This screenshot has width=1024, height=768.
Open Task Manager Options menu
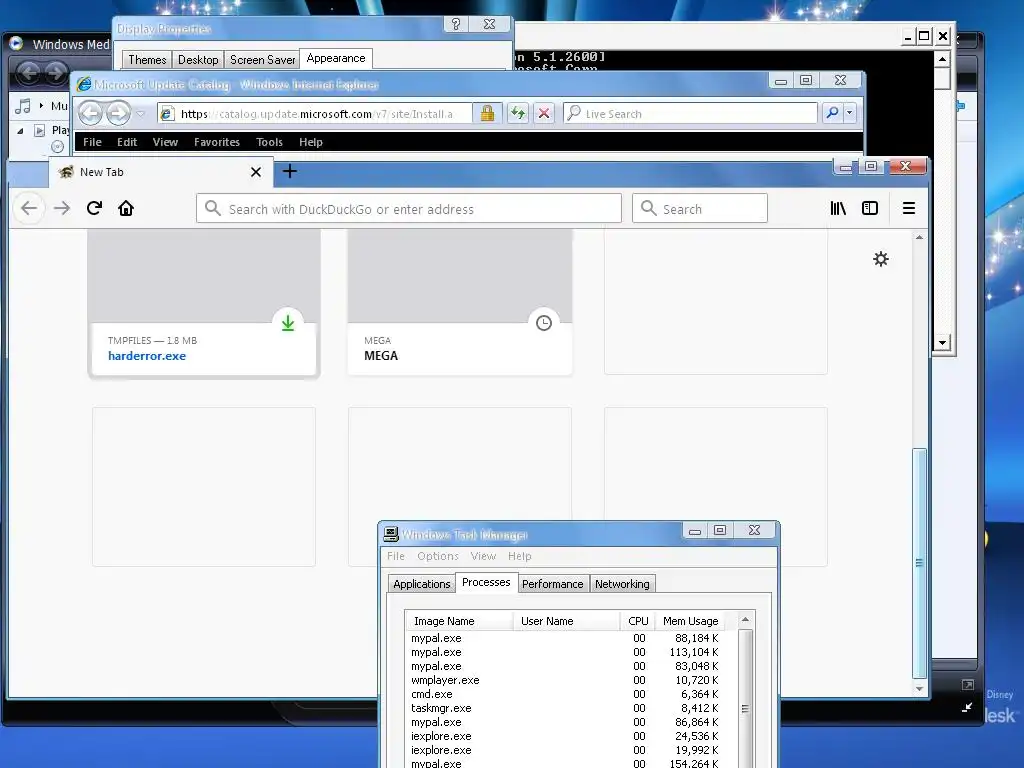coord(438,556)
